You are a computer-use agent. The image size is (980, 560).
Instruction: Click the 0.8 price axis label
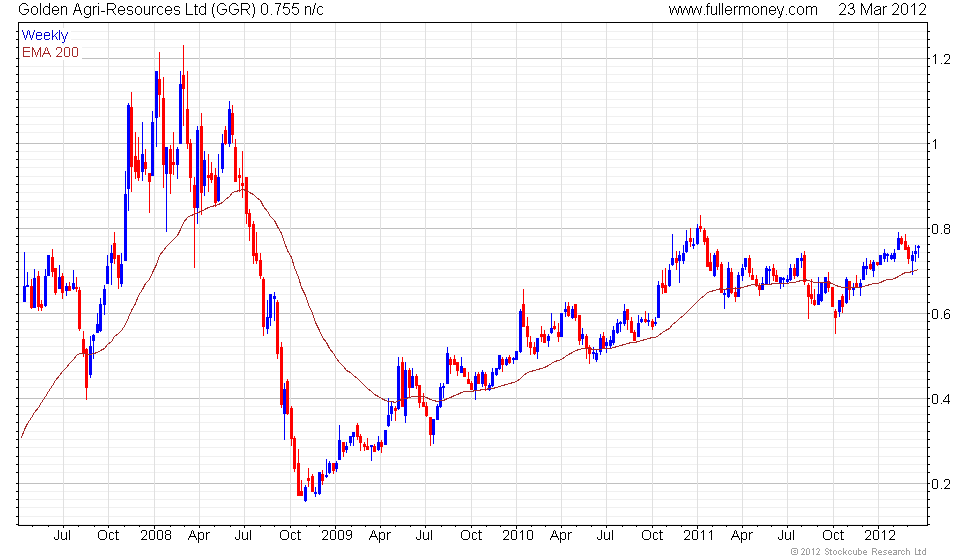coord(941,229)
